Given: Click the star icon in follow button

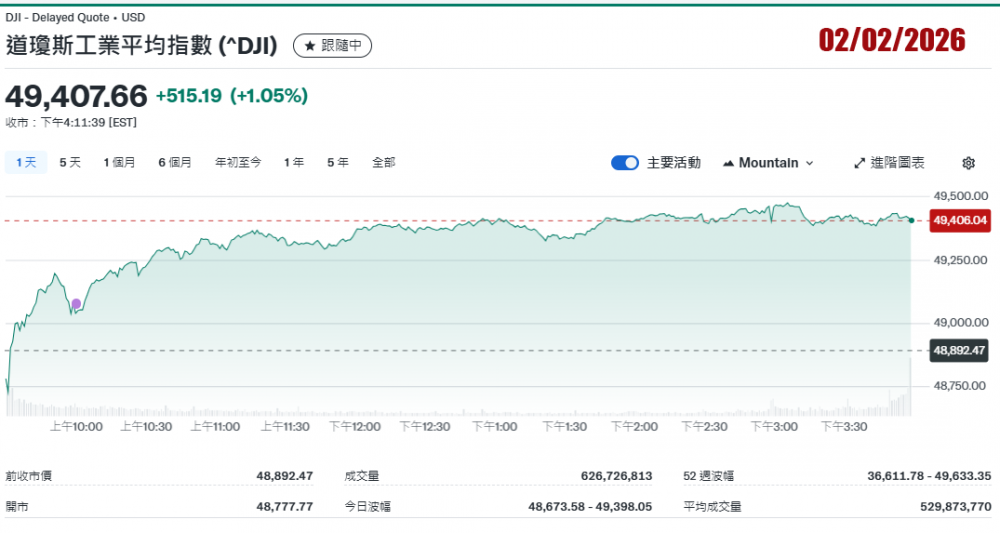Looking at the screenshot, I should (x=310, y=46).
